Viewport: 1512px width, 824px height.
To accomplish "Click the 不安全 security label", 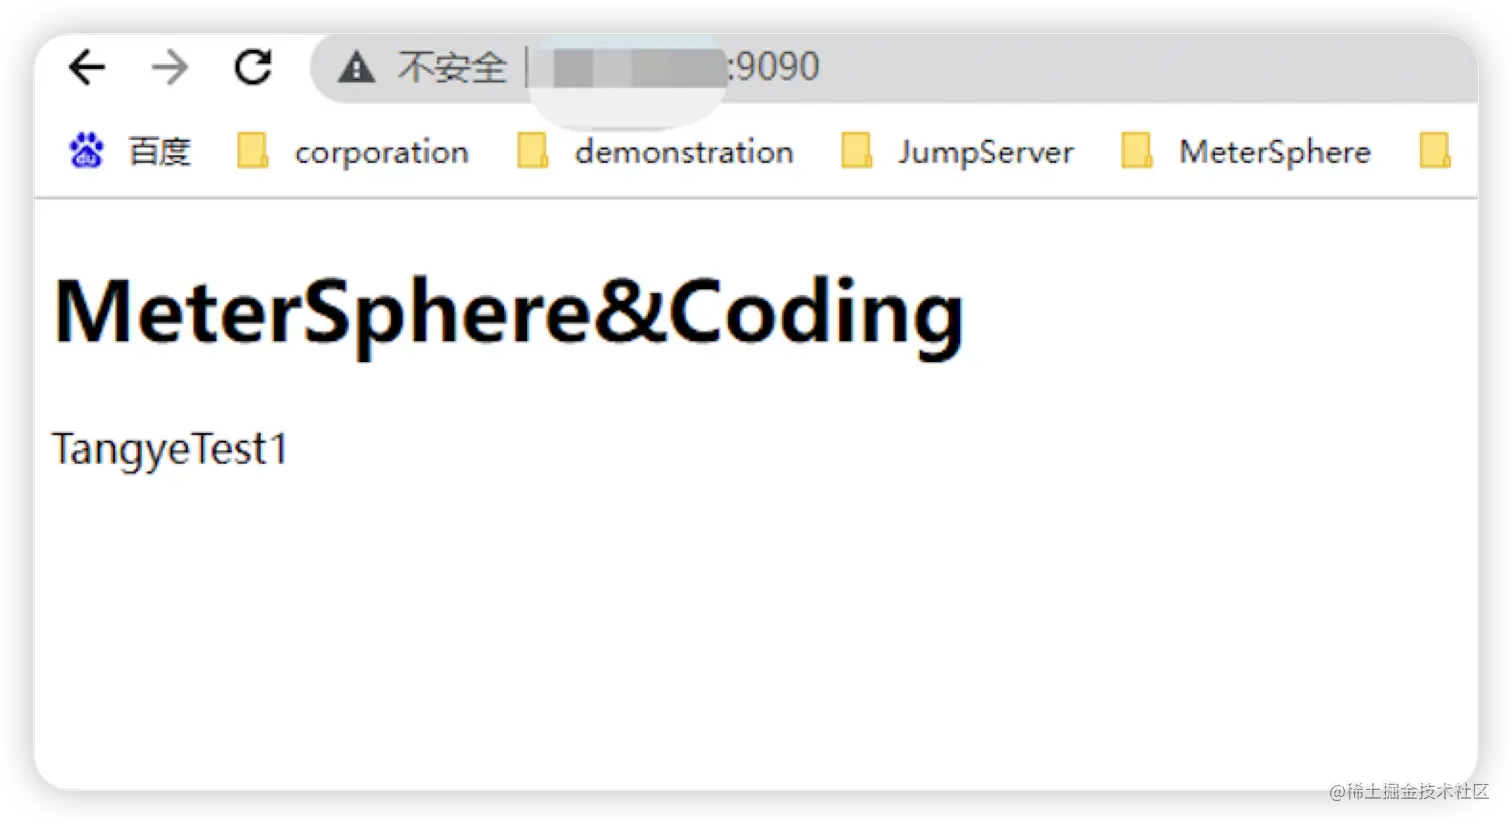I will (x=452, y=68).
